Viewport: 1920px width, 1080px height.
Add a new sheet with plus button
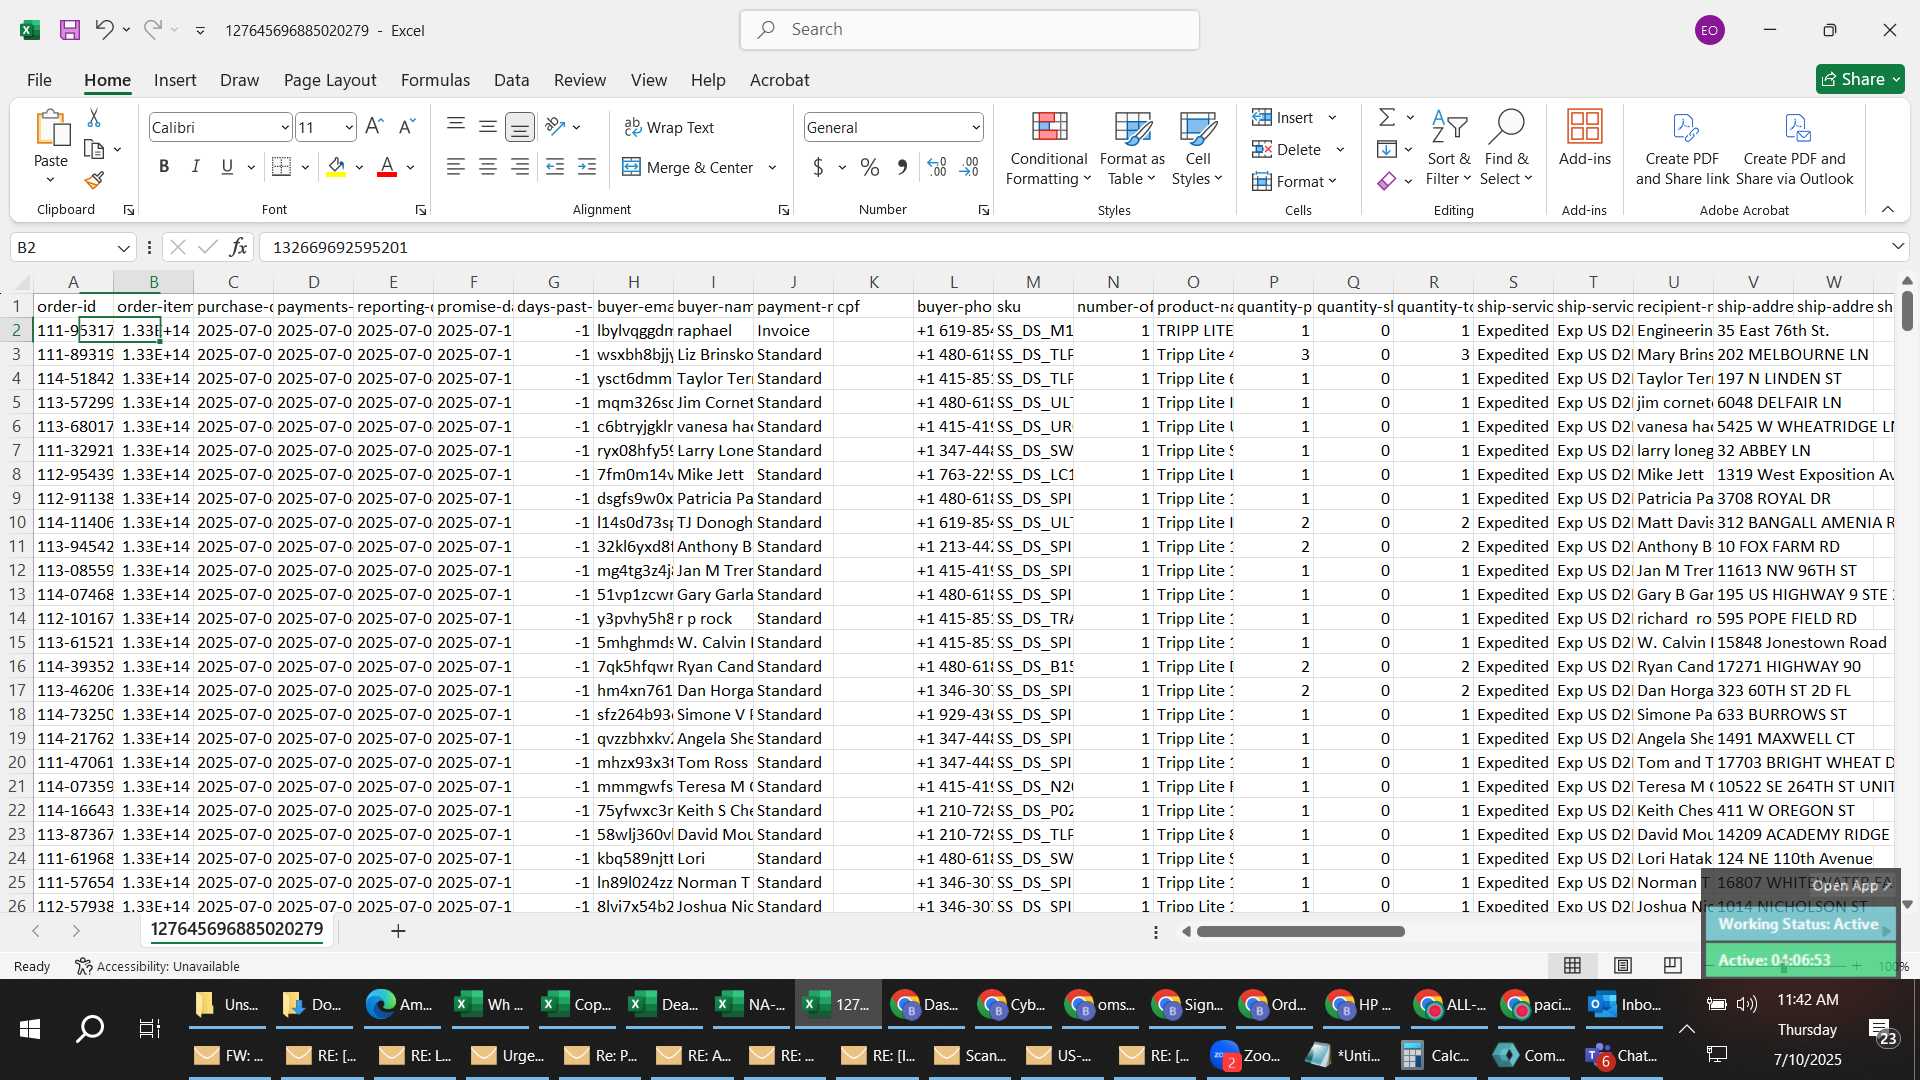tap(398, 931)
